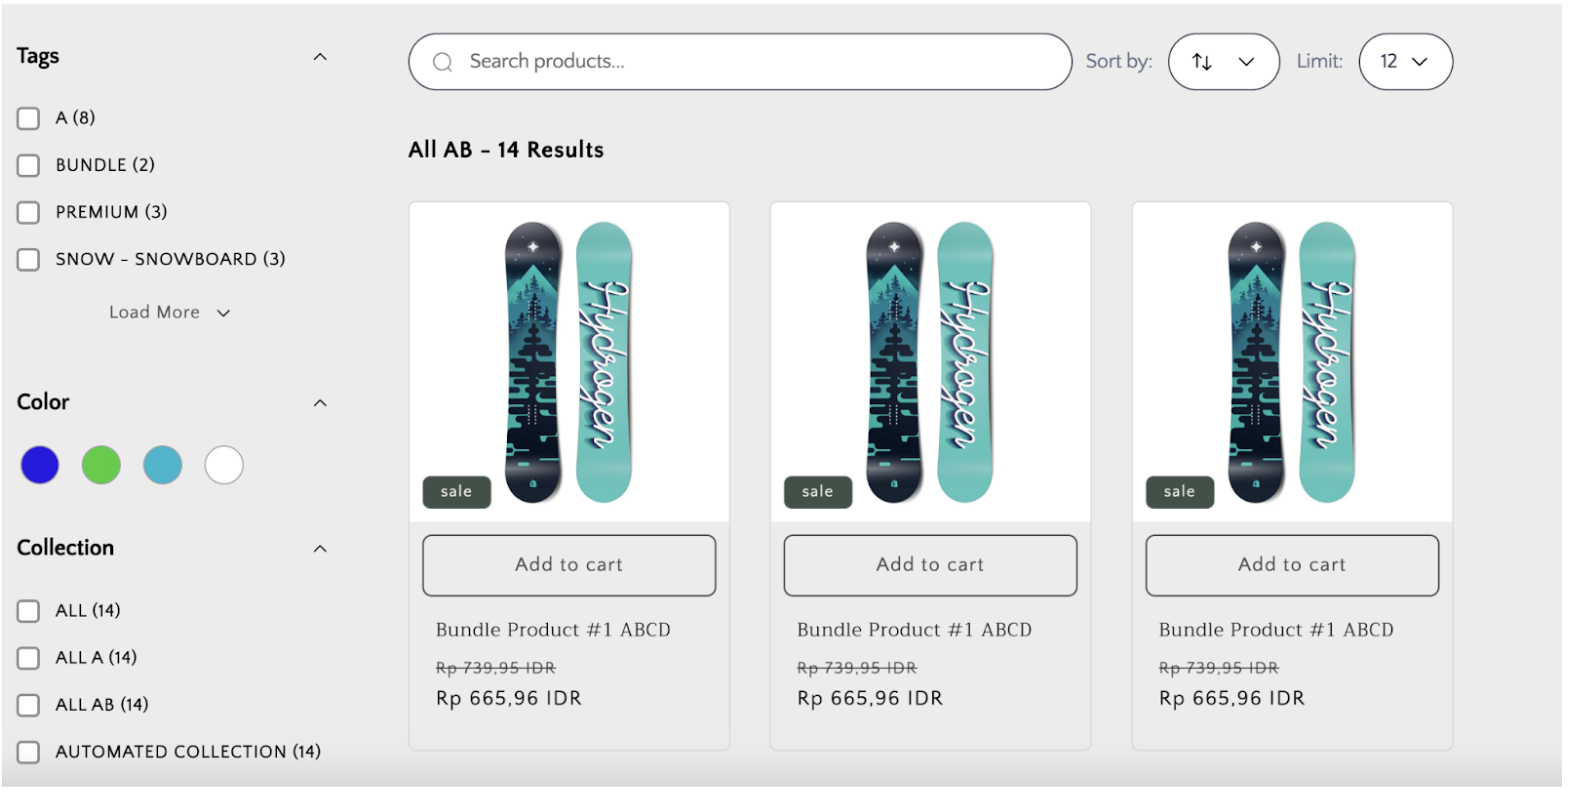Enable the PREMIUM (3) tag filter
Image resolution: width=1574 pixels, height=792 pixels.
(28, 212)
